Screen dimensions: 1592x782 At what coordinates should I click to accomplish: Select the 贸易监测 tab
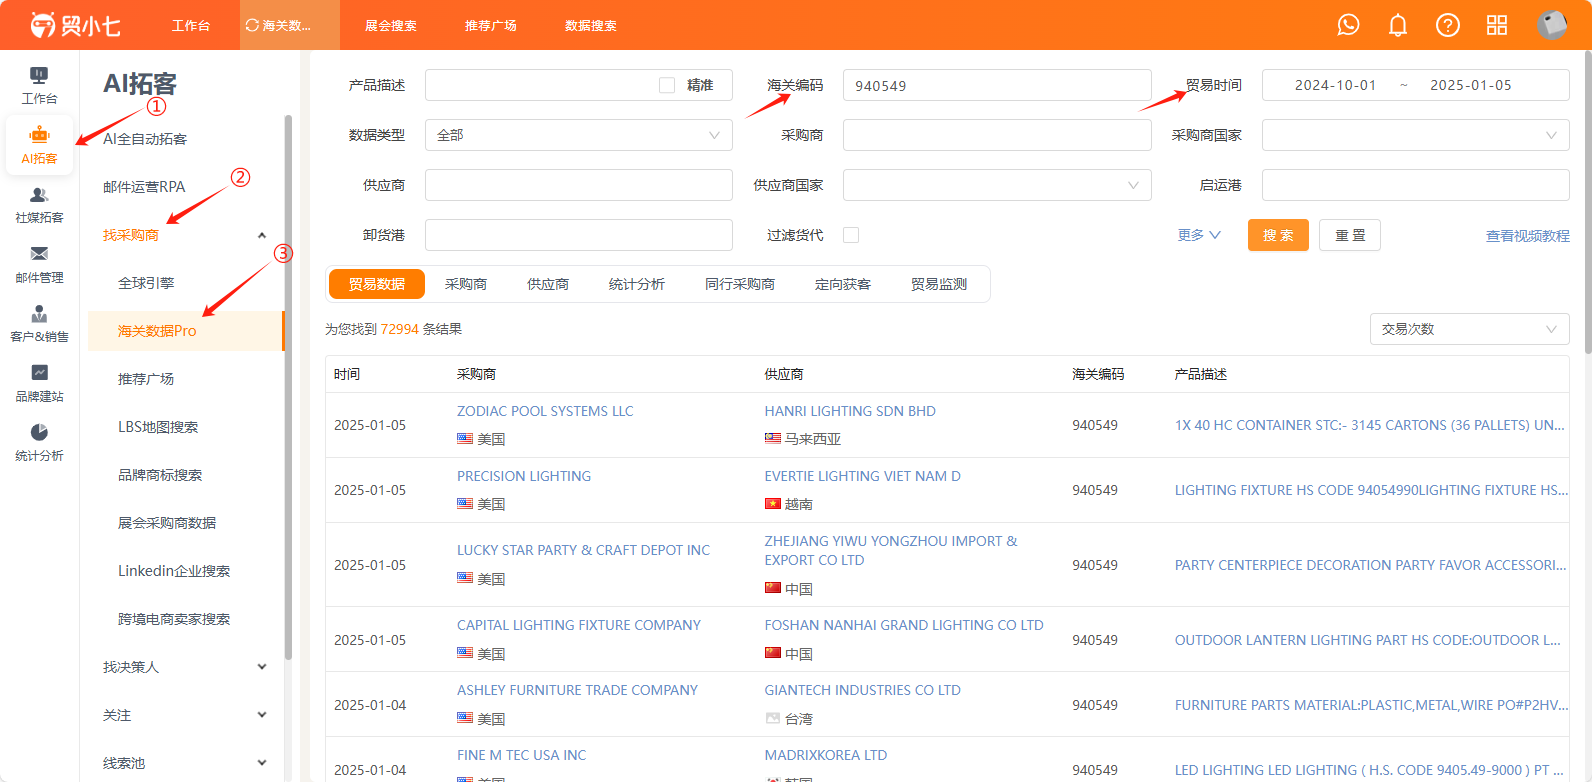click(x=939, y=284)
